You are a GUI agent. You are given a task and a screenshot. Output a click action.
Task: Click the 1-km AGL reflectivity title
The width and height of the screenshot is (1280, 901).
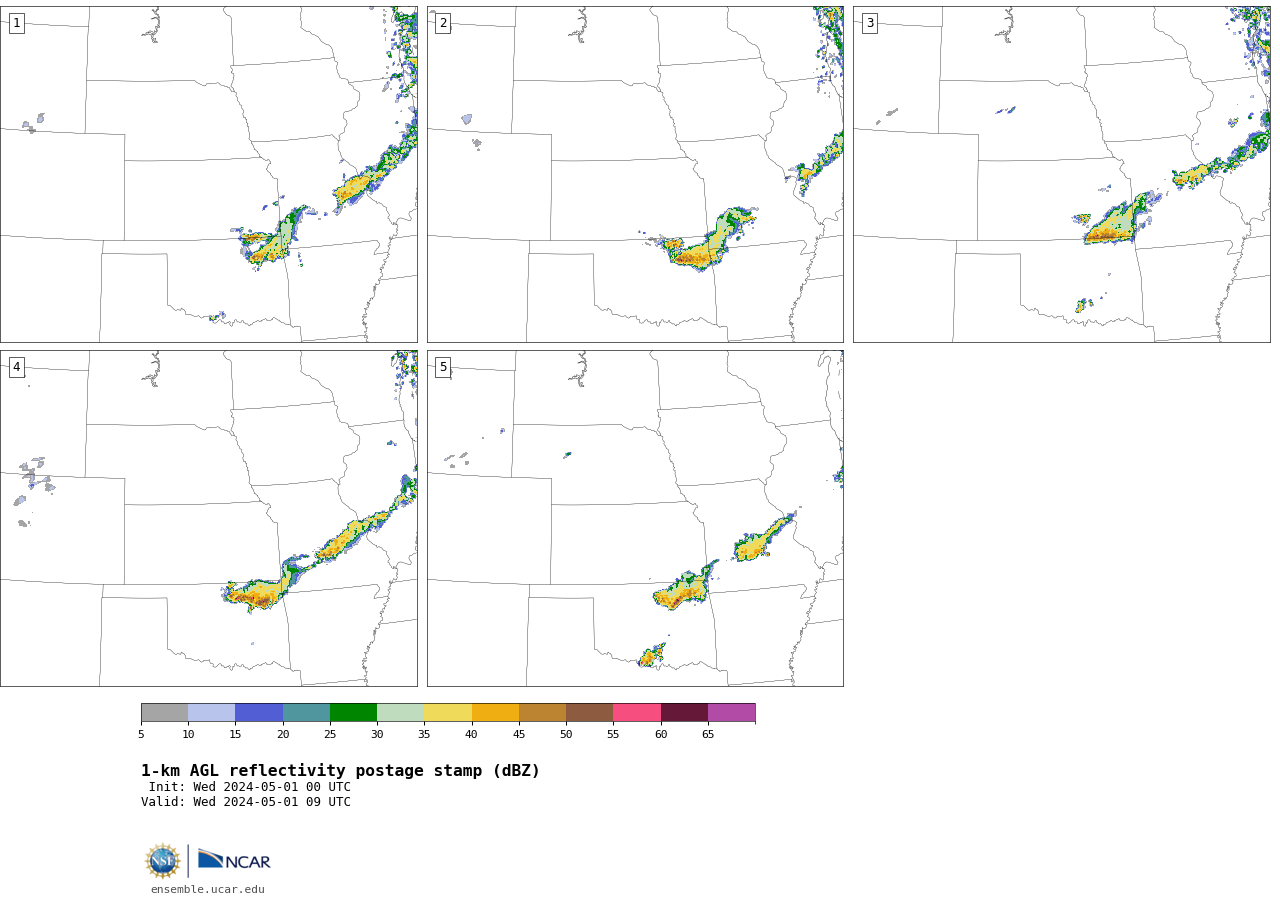coord(340,771)
